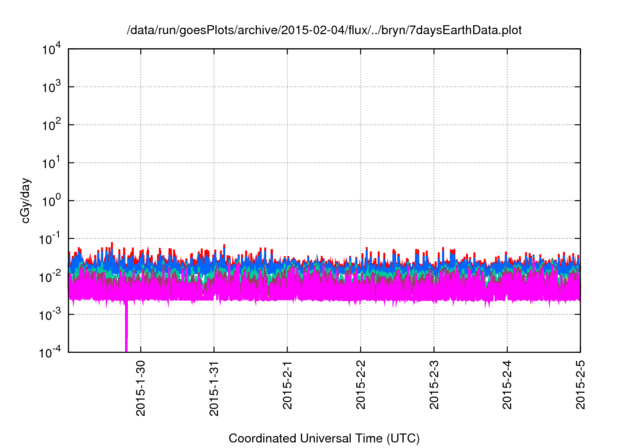640x448 pixels.
Task: Click the 10^3 y-axis tick label
Action: pyautogui.click(x=51, y=87)
